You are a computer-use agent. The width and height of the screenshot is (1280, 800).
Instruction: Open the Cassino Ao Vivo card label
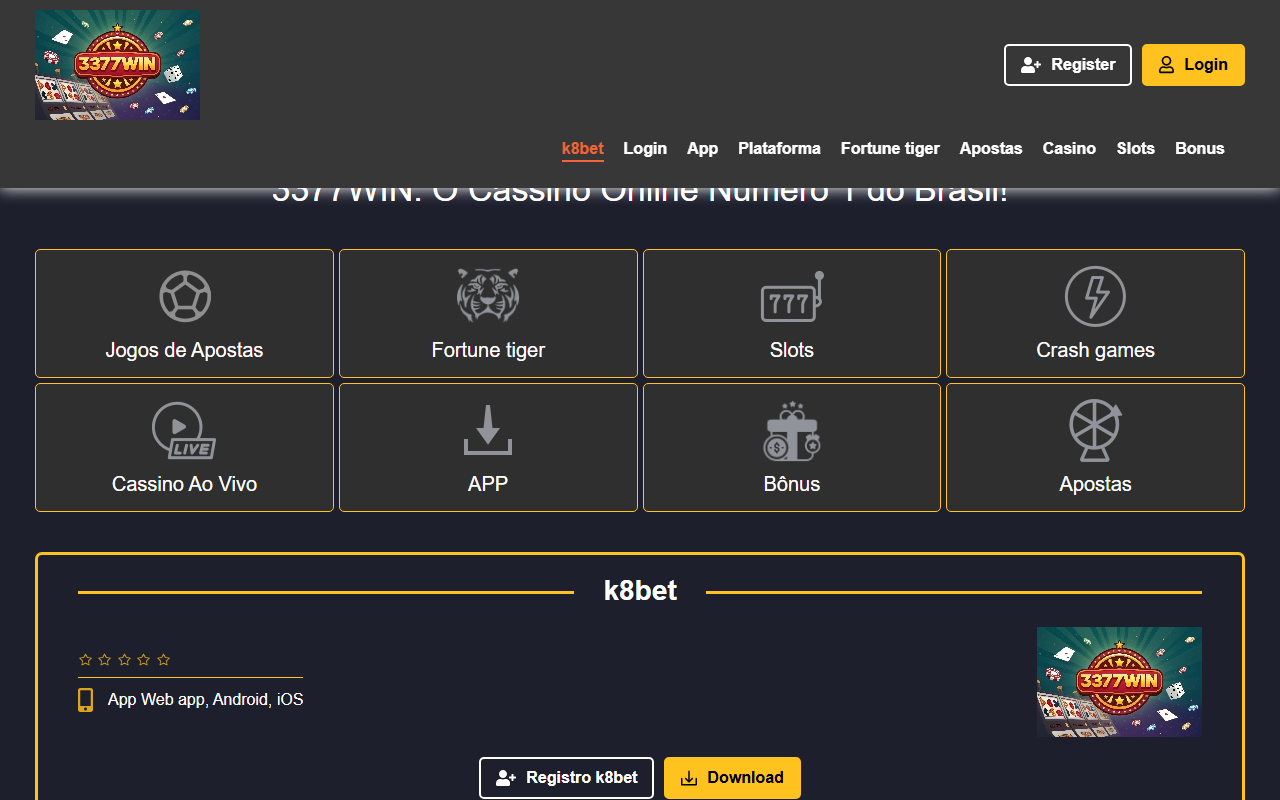[x=184, y=484]
